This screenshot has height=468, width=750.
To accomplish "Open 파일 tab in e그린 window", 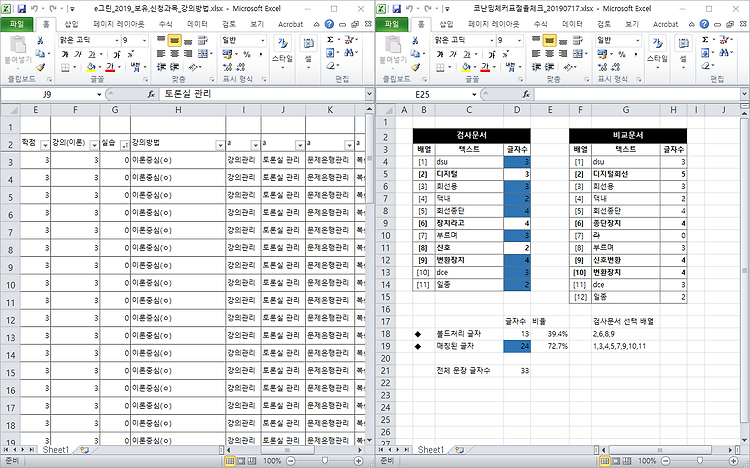I will tap(17, 24).
